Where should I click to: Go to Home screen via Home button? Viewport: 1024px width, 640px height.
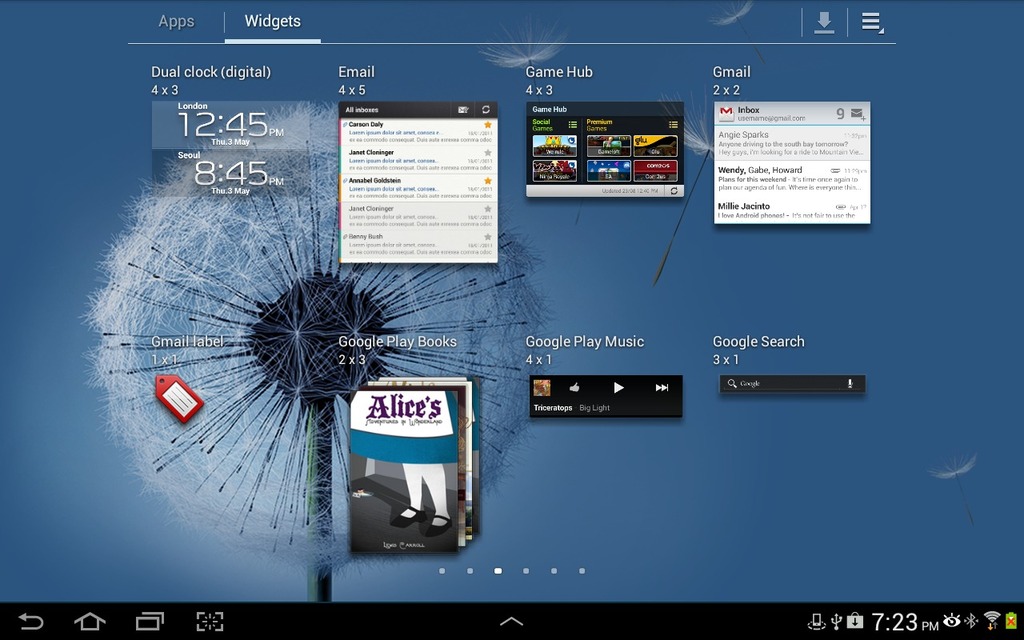pyautogui.click(x=90, y=621)
